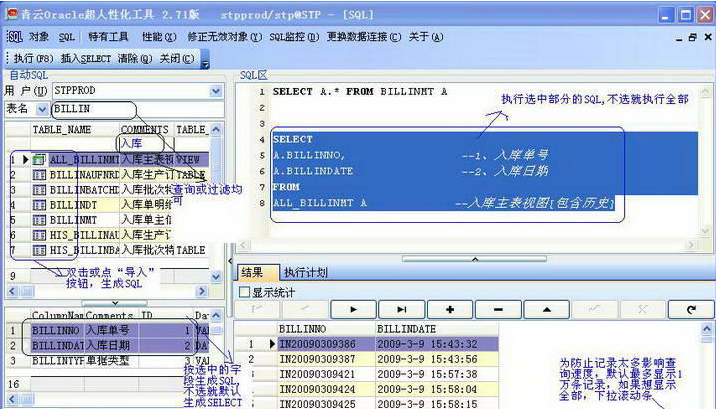Click the BILLINNO result column header
Viewport: 716px width, 409px height.
coord(326,329)
